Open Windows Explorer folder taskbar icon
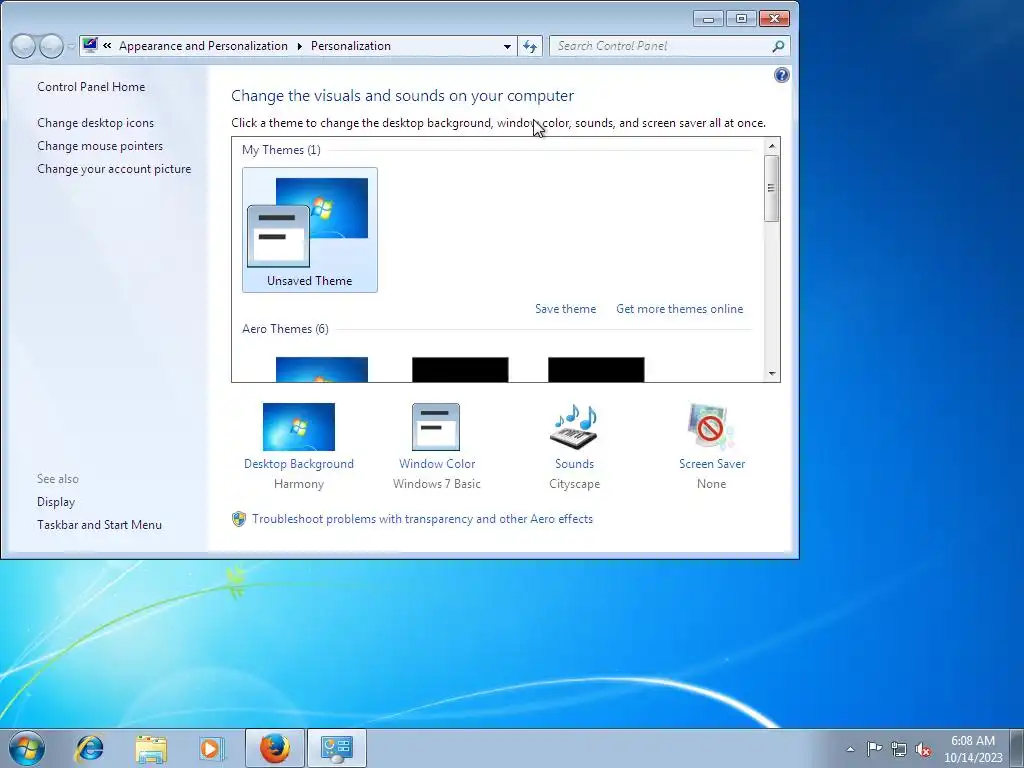The image size is (1024, 768). 151,748
